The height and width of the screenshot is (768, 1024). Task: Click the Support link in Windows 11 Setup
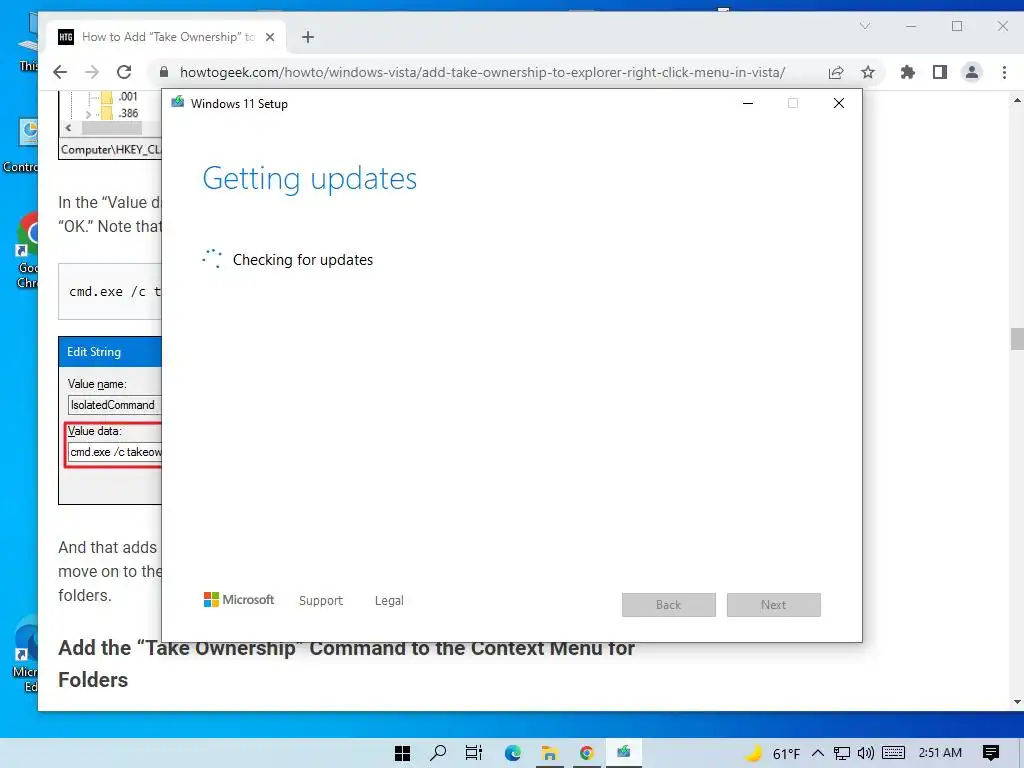point(321,600)
